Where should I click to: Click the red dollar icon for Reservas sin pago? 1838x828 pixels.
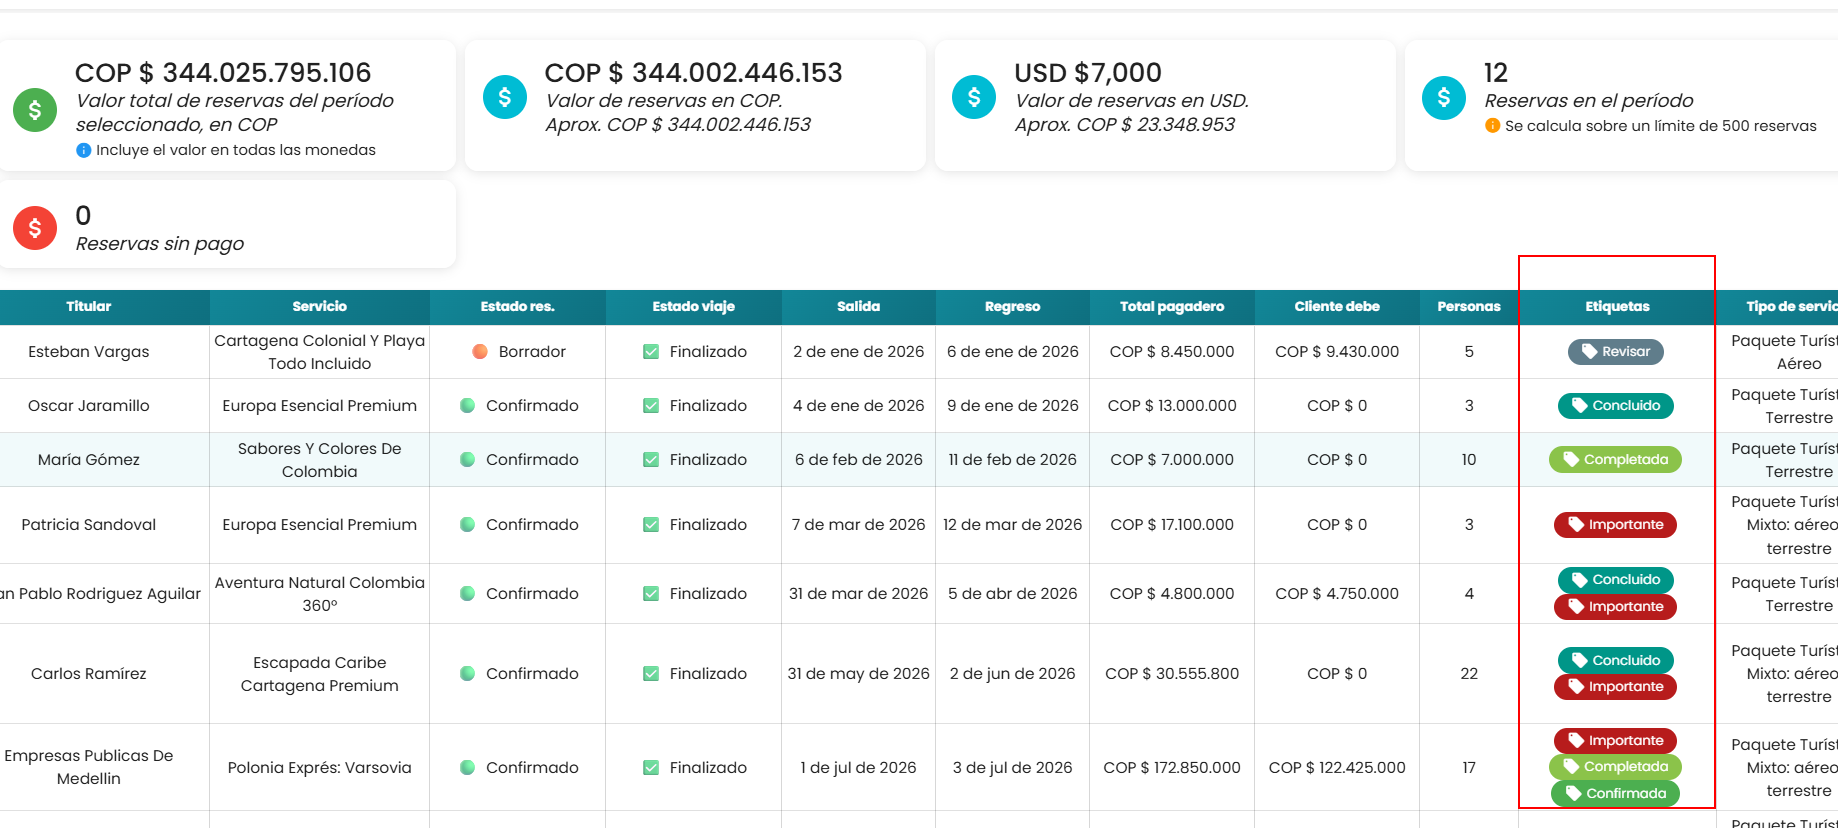(x=35, y=228)
